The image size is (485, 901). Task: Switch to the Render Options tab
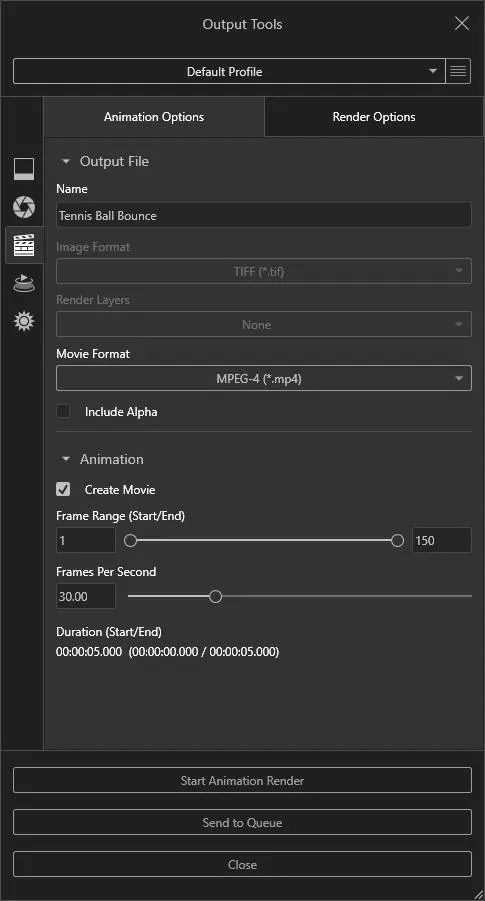374,117
